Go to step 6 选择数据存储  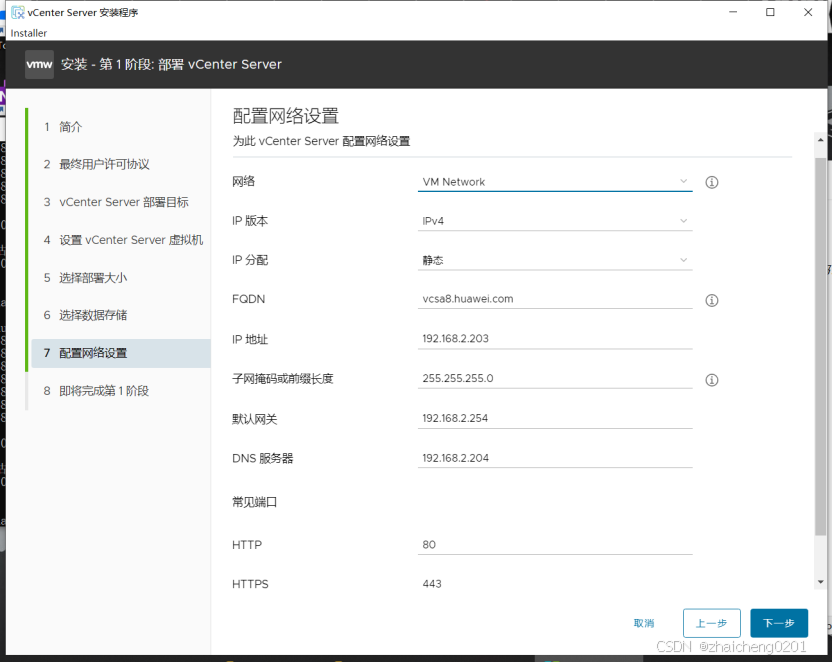(120, 315)
